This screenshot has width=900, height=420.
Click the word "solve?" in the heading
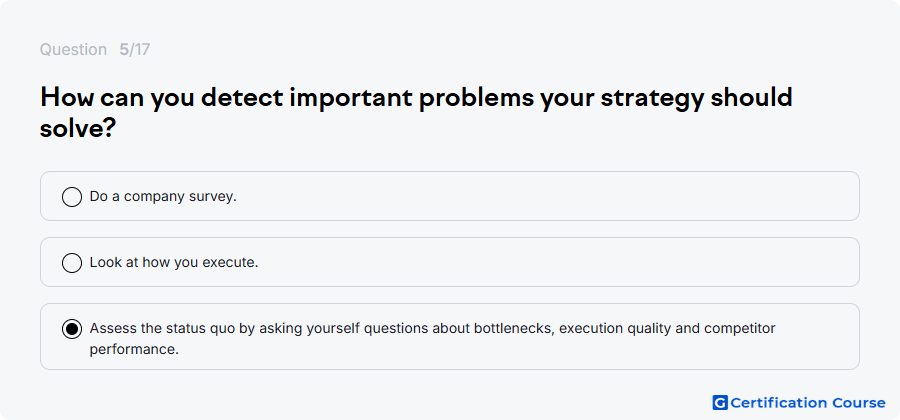(x=79, y=130)
